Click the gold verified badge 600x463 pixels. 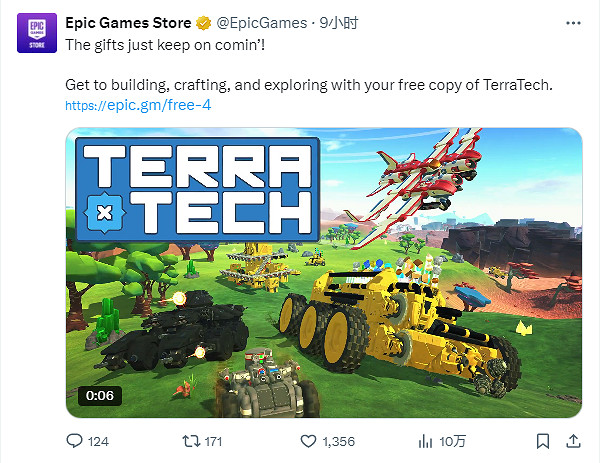[204, 23]
